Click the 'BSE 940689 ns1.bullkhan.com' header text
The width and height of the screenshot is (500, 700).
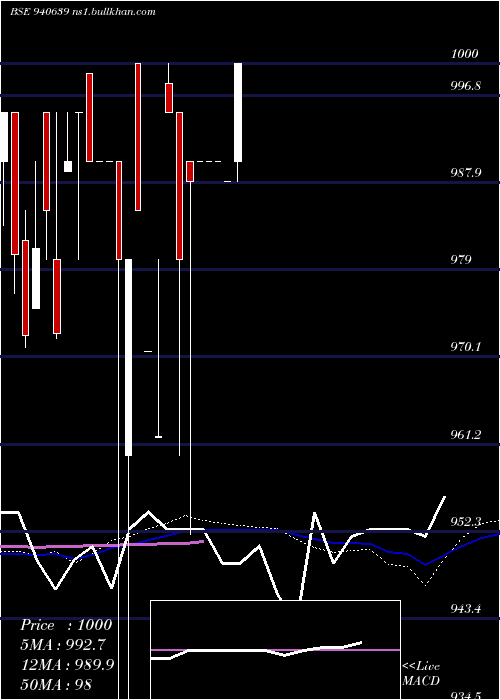(83, 12)
